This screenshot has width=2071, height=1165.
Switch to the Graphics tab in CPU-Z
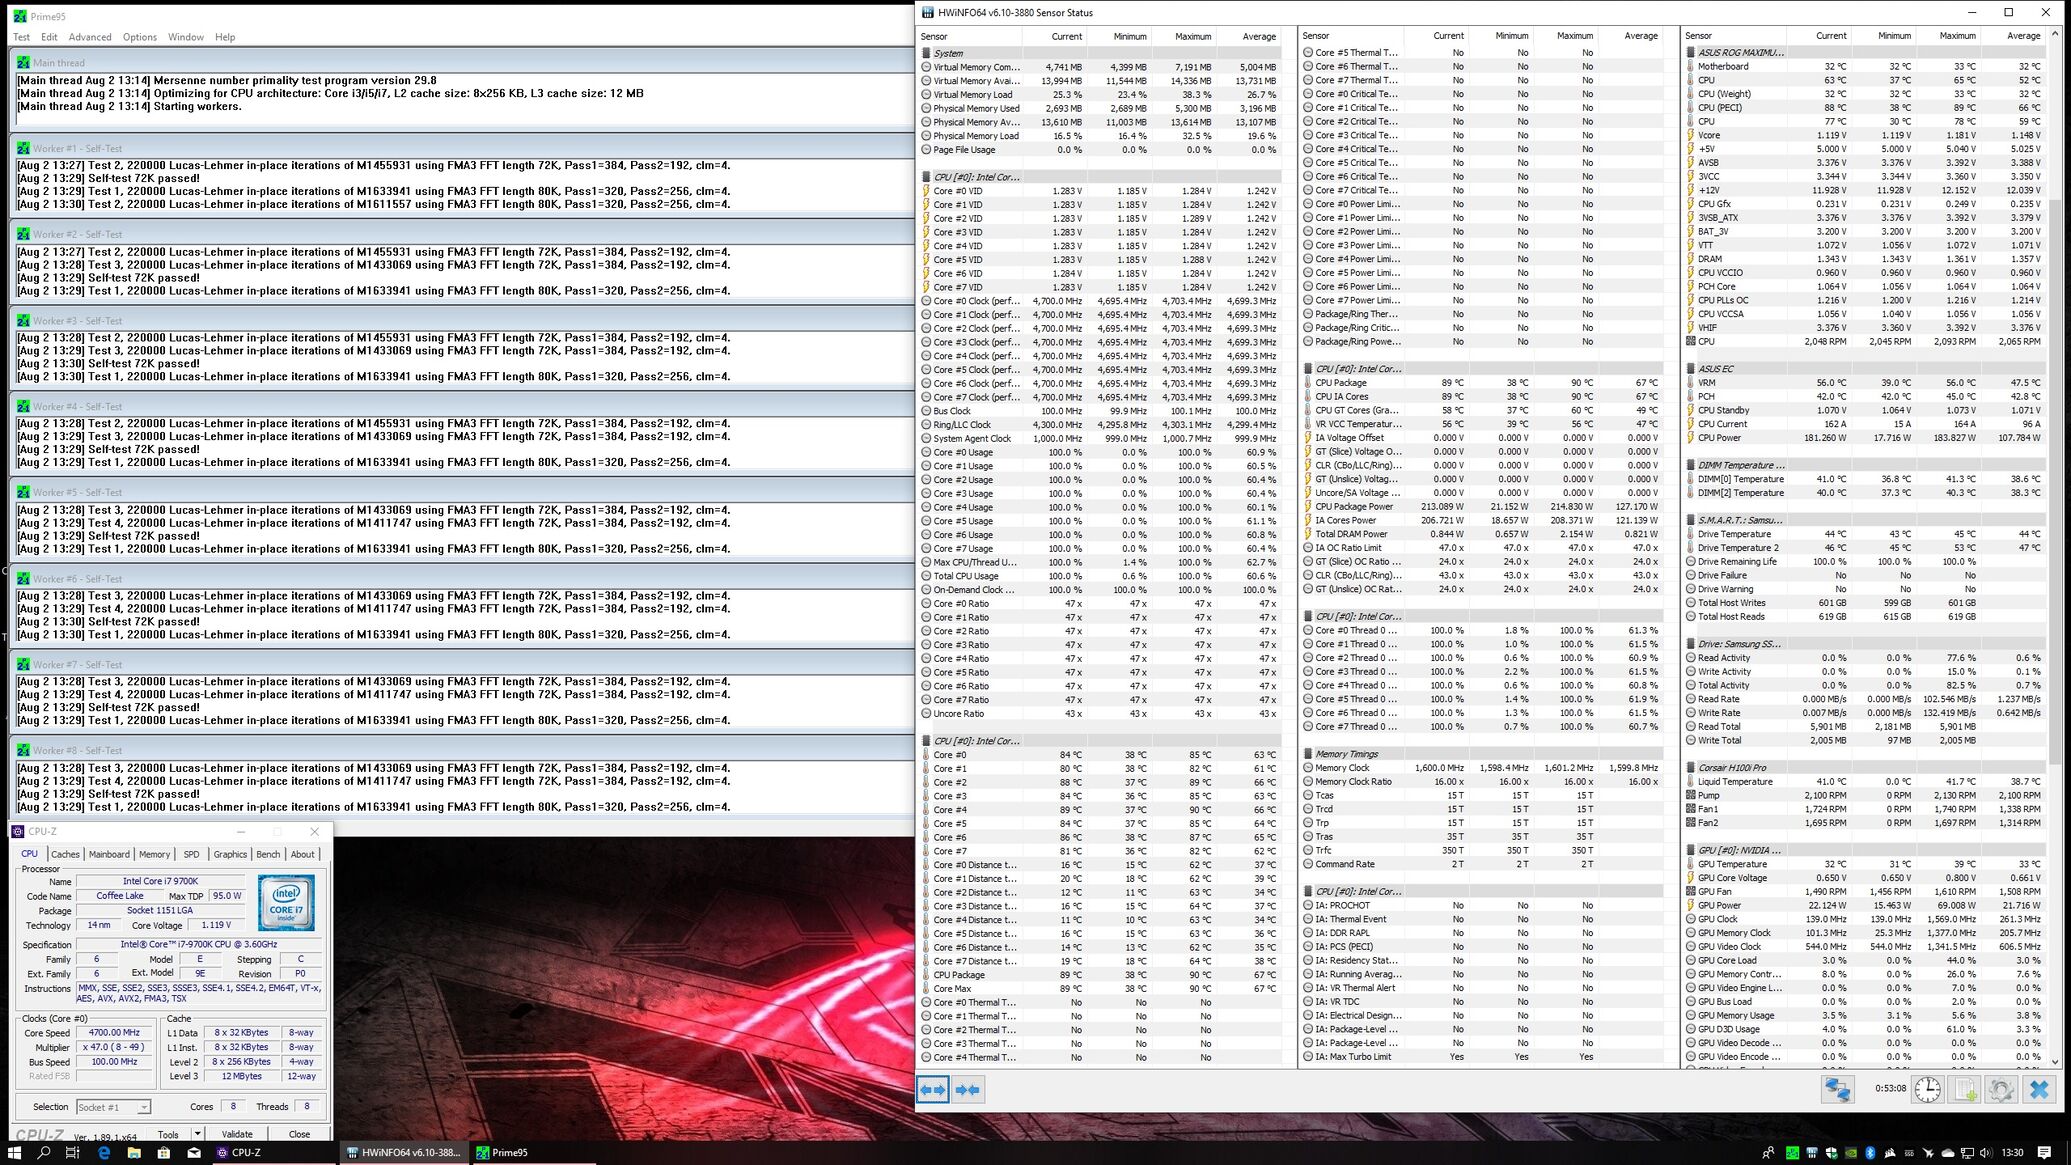click(x=229, y=854)
